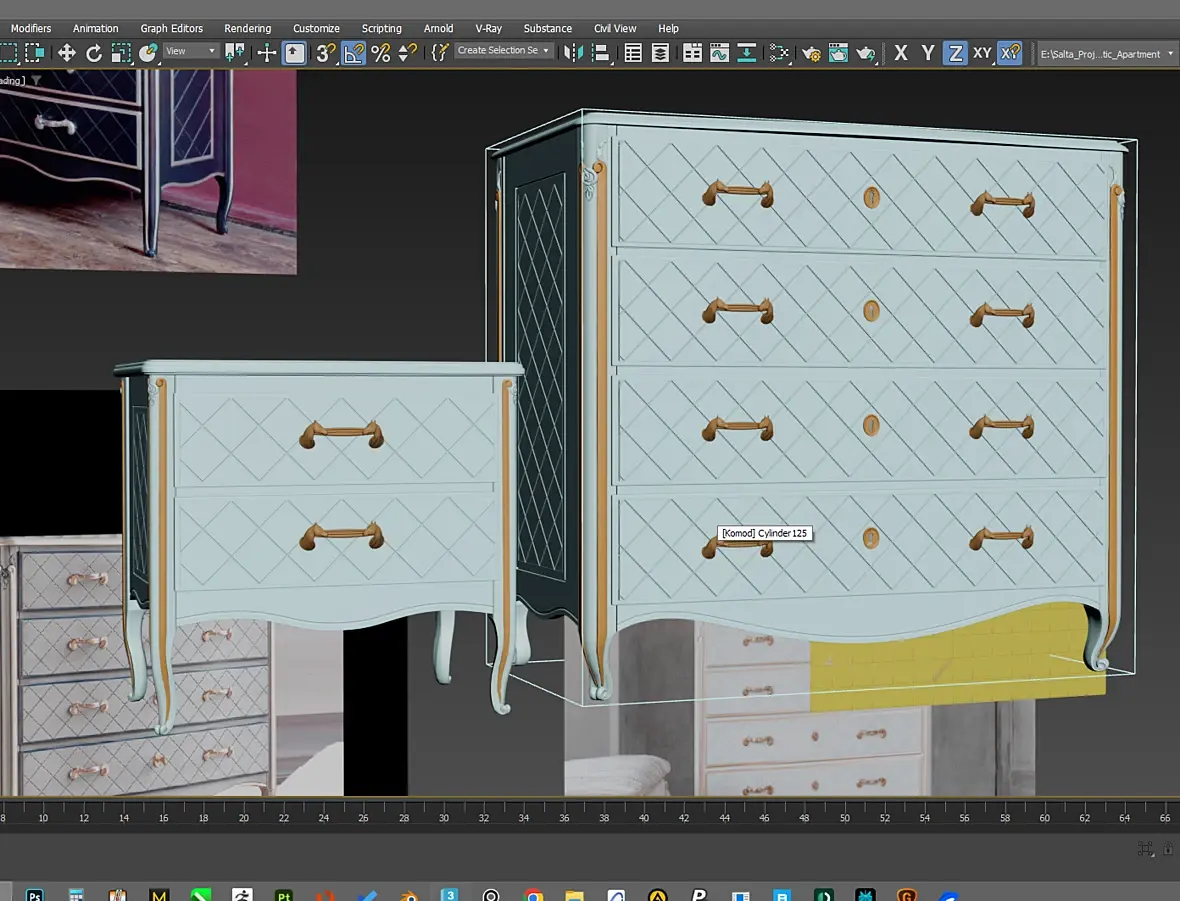Screen dimensions: 1180x901
Task: Select the Move tool
Action: pyautogui.click(x=66, y=53)
